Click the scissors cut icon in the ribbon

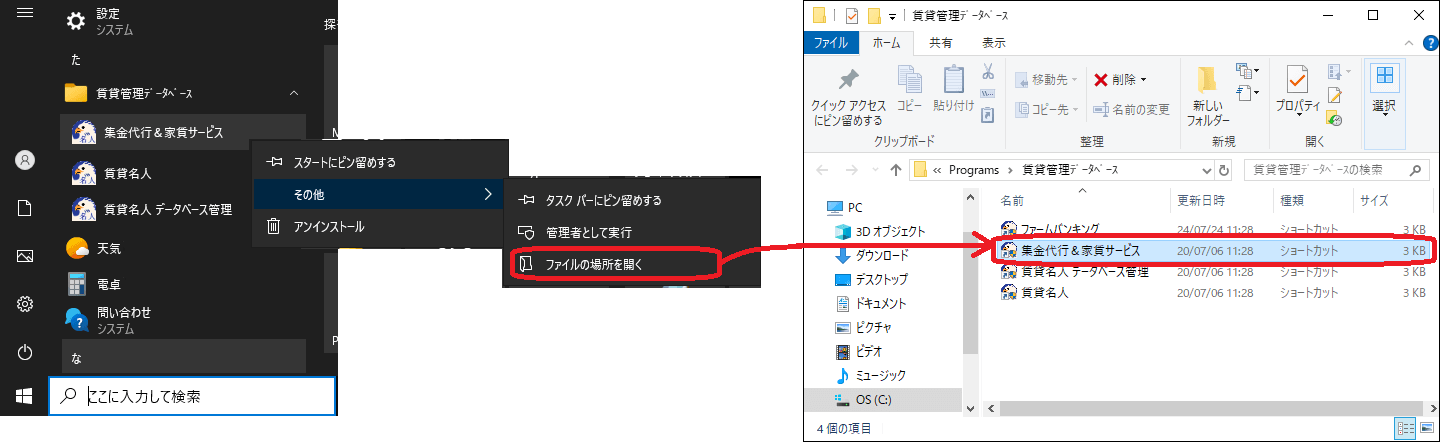987,72
